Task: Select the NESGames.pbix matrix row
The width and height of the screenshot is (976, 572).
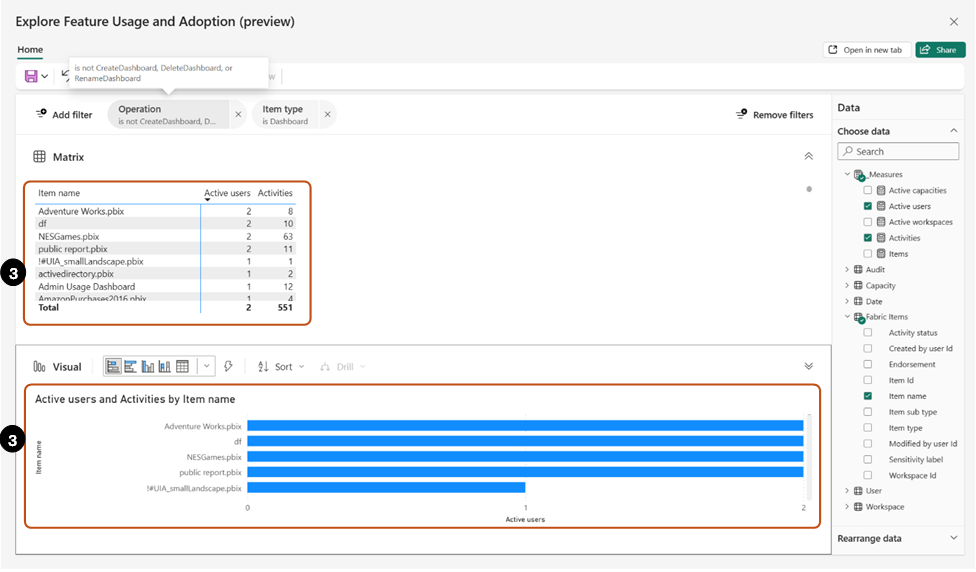Action: point(165,237)
